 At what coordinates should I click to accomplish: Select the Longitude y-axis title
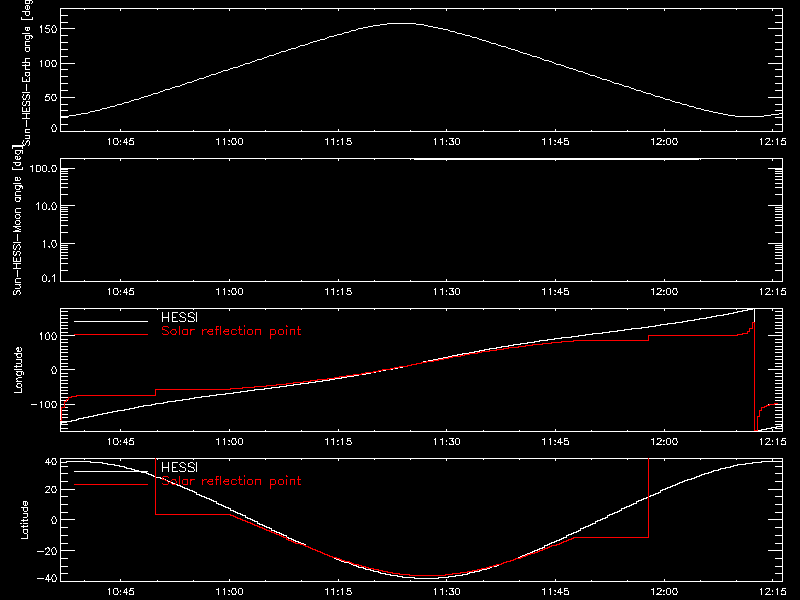click(18, 370)
